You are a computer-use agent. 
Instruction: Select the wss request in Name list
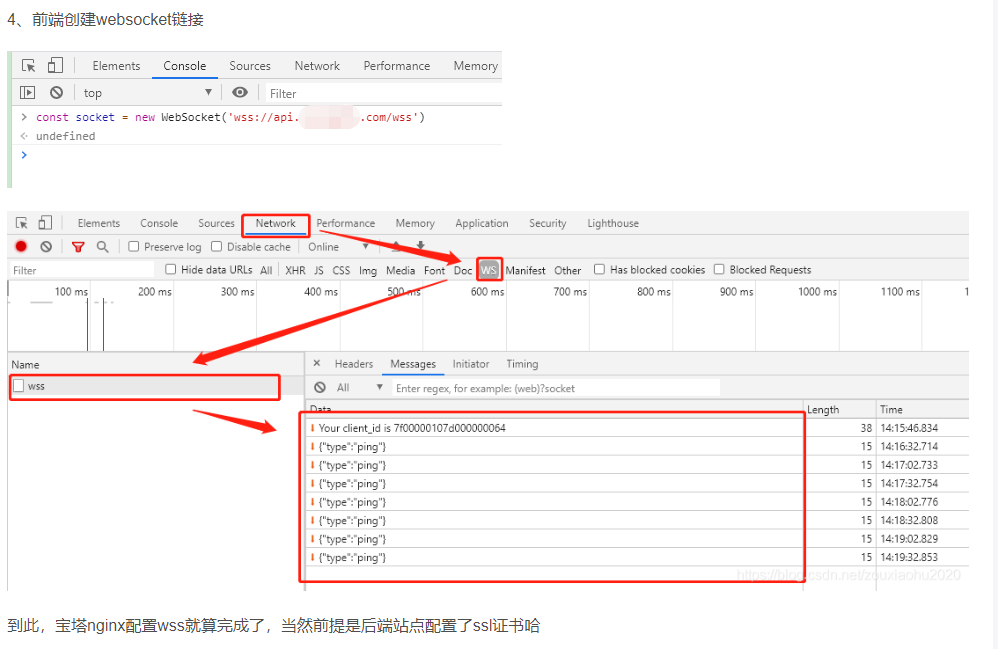[36, 386]
